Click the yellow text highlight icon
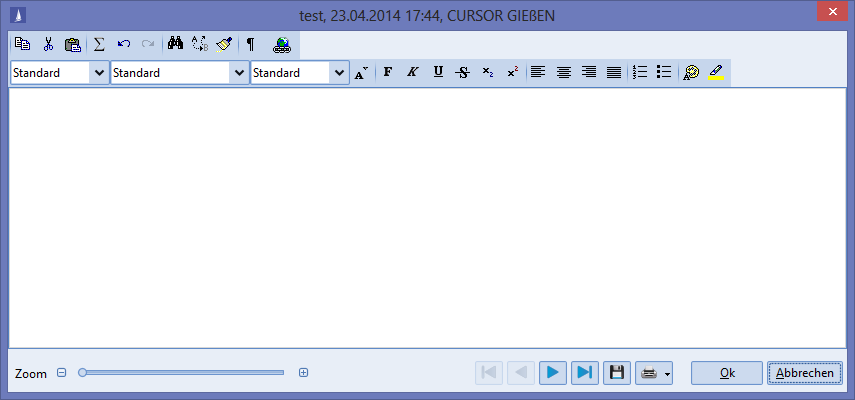 716,73
